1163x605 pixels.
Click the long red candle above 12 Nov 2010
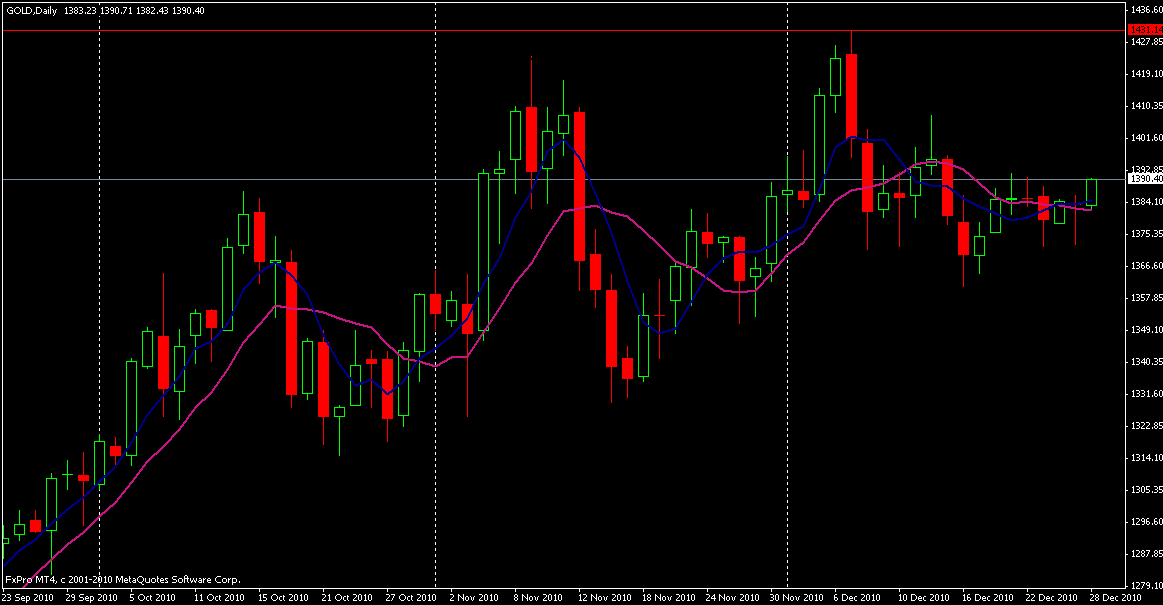click(x=579, y=185)
